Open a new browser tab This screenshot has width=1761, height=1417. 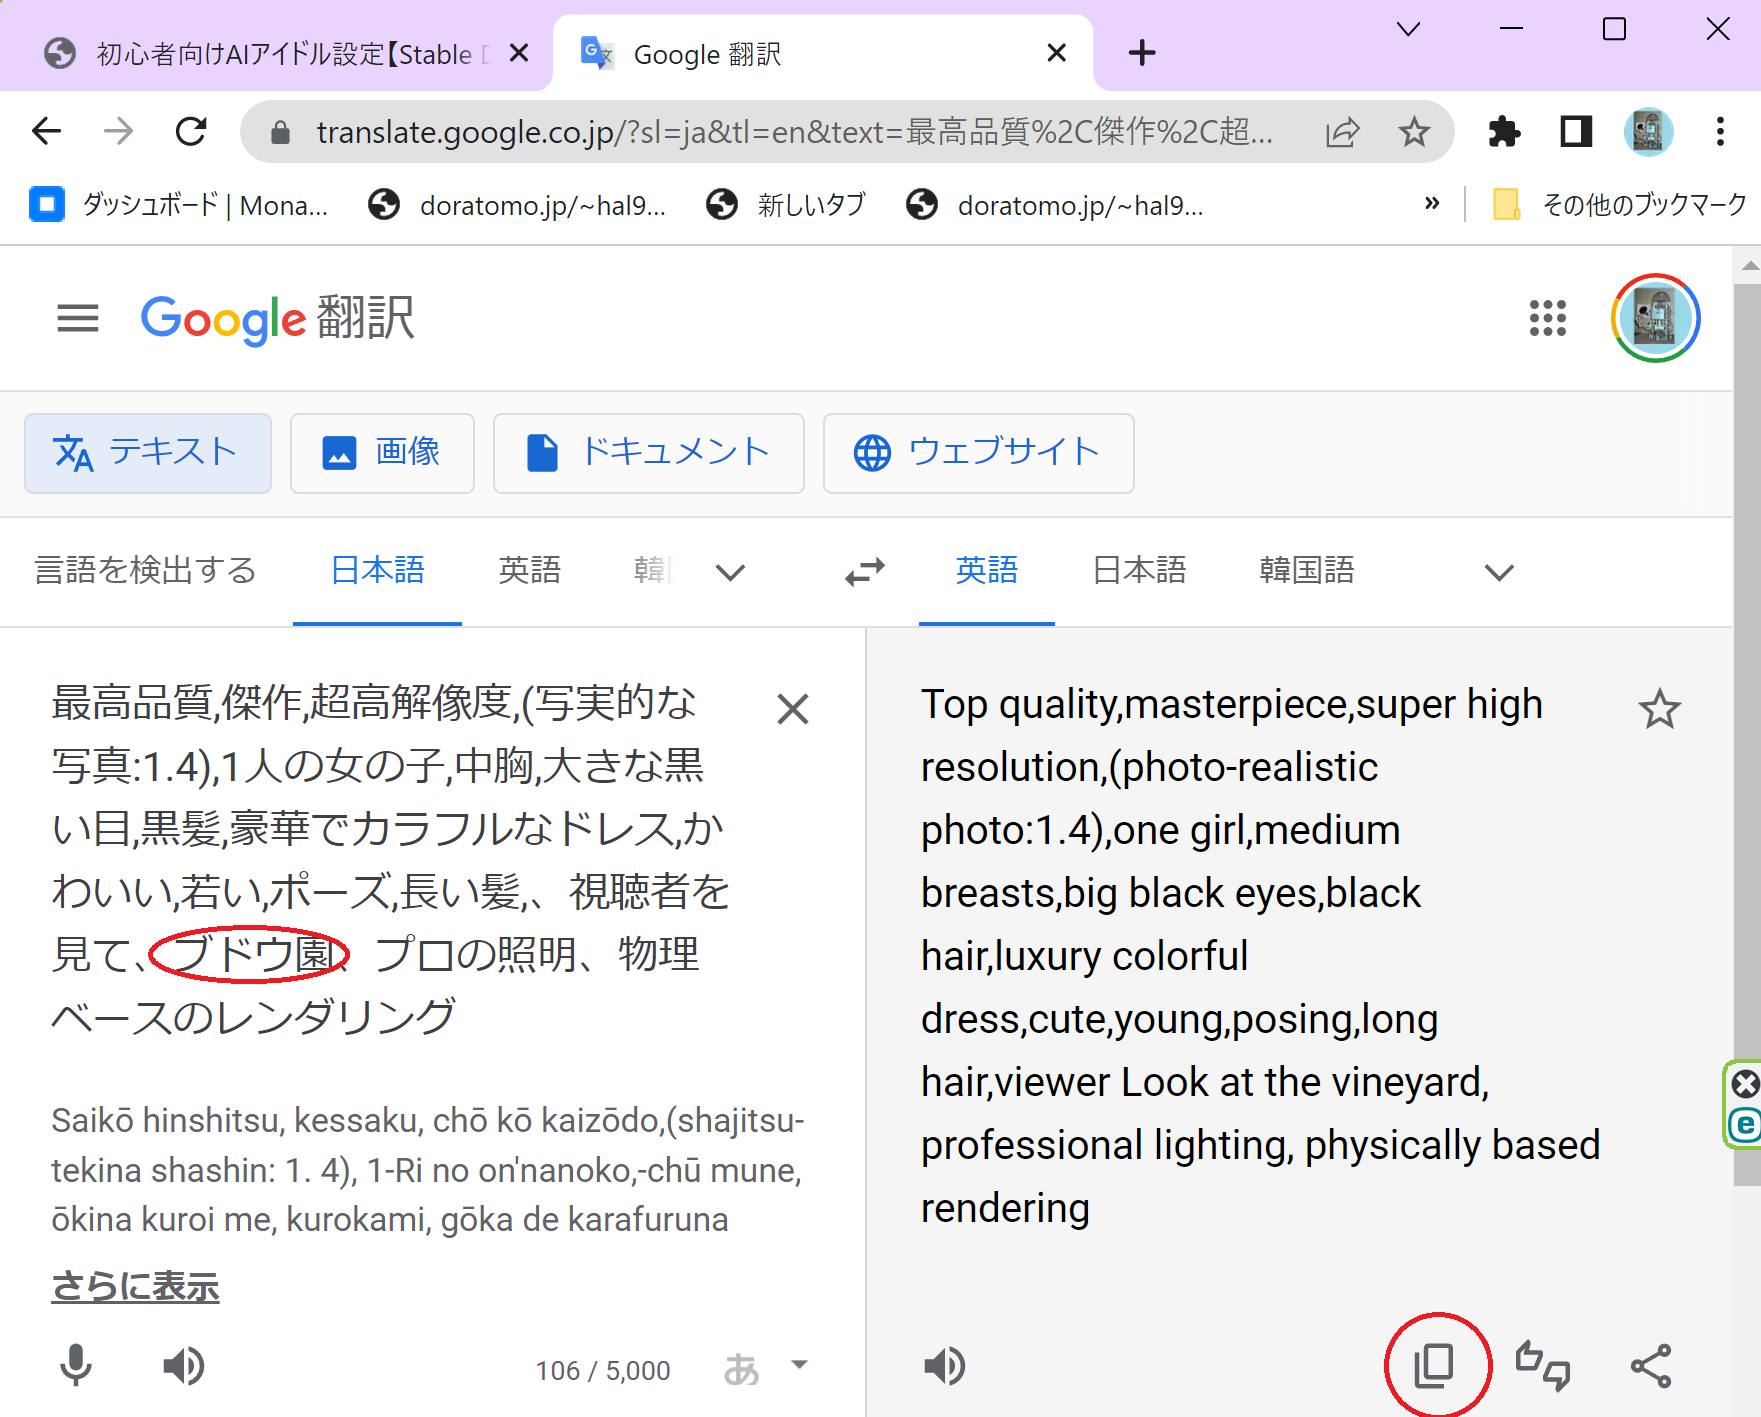(x=1142, y=53)
